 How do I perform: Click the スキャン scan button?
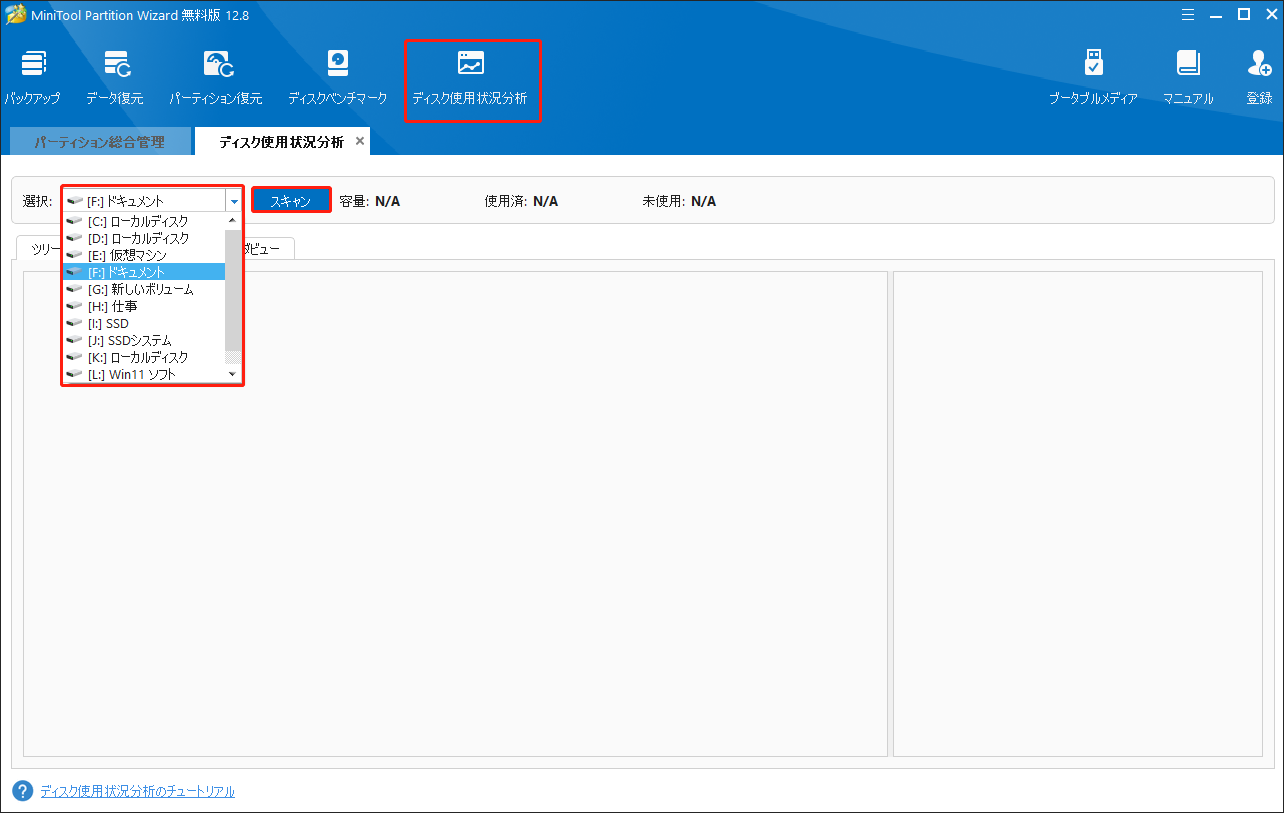click(x=291, y=201)
